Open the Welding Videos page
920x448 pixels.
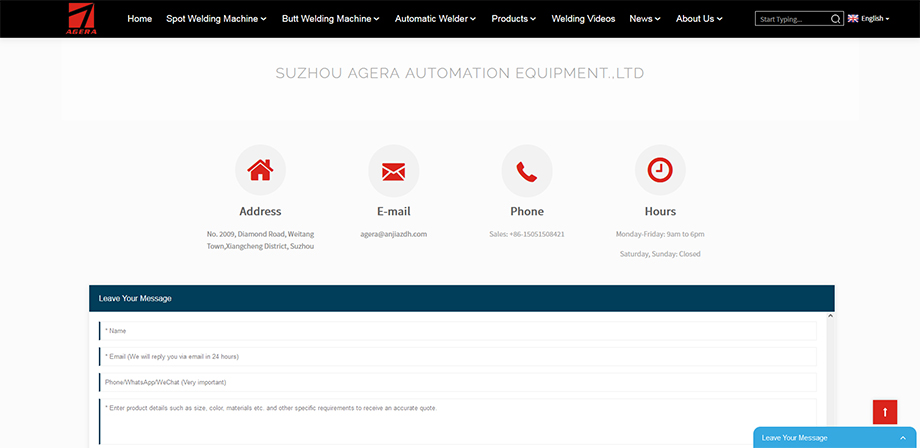point(583,19)
